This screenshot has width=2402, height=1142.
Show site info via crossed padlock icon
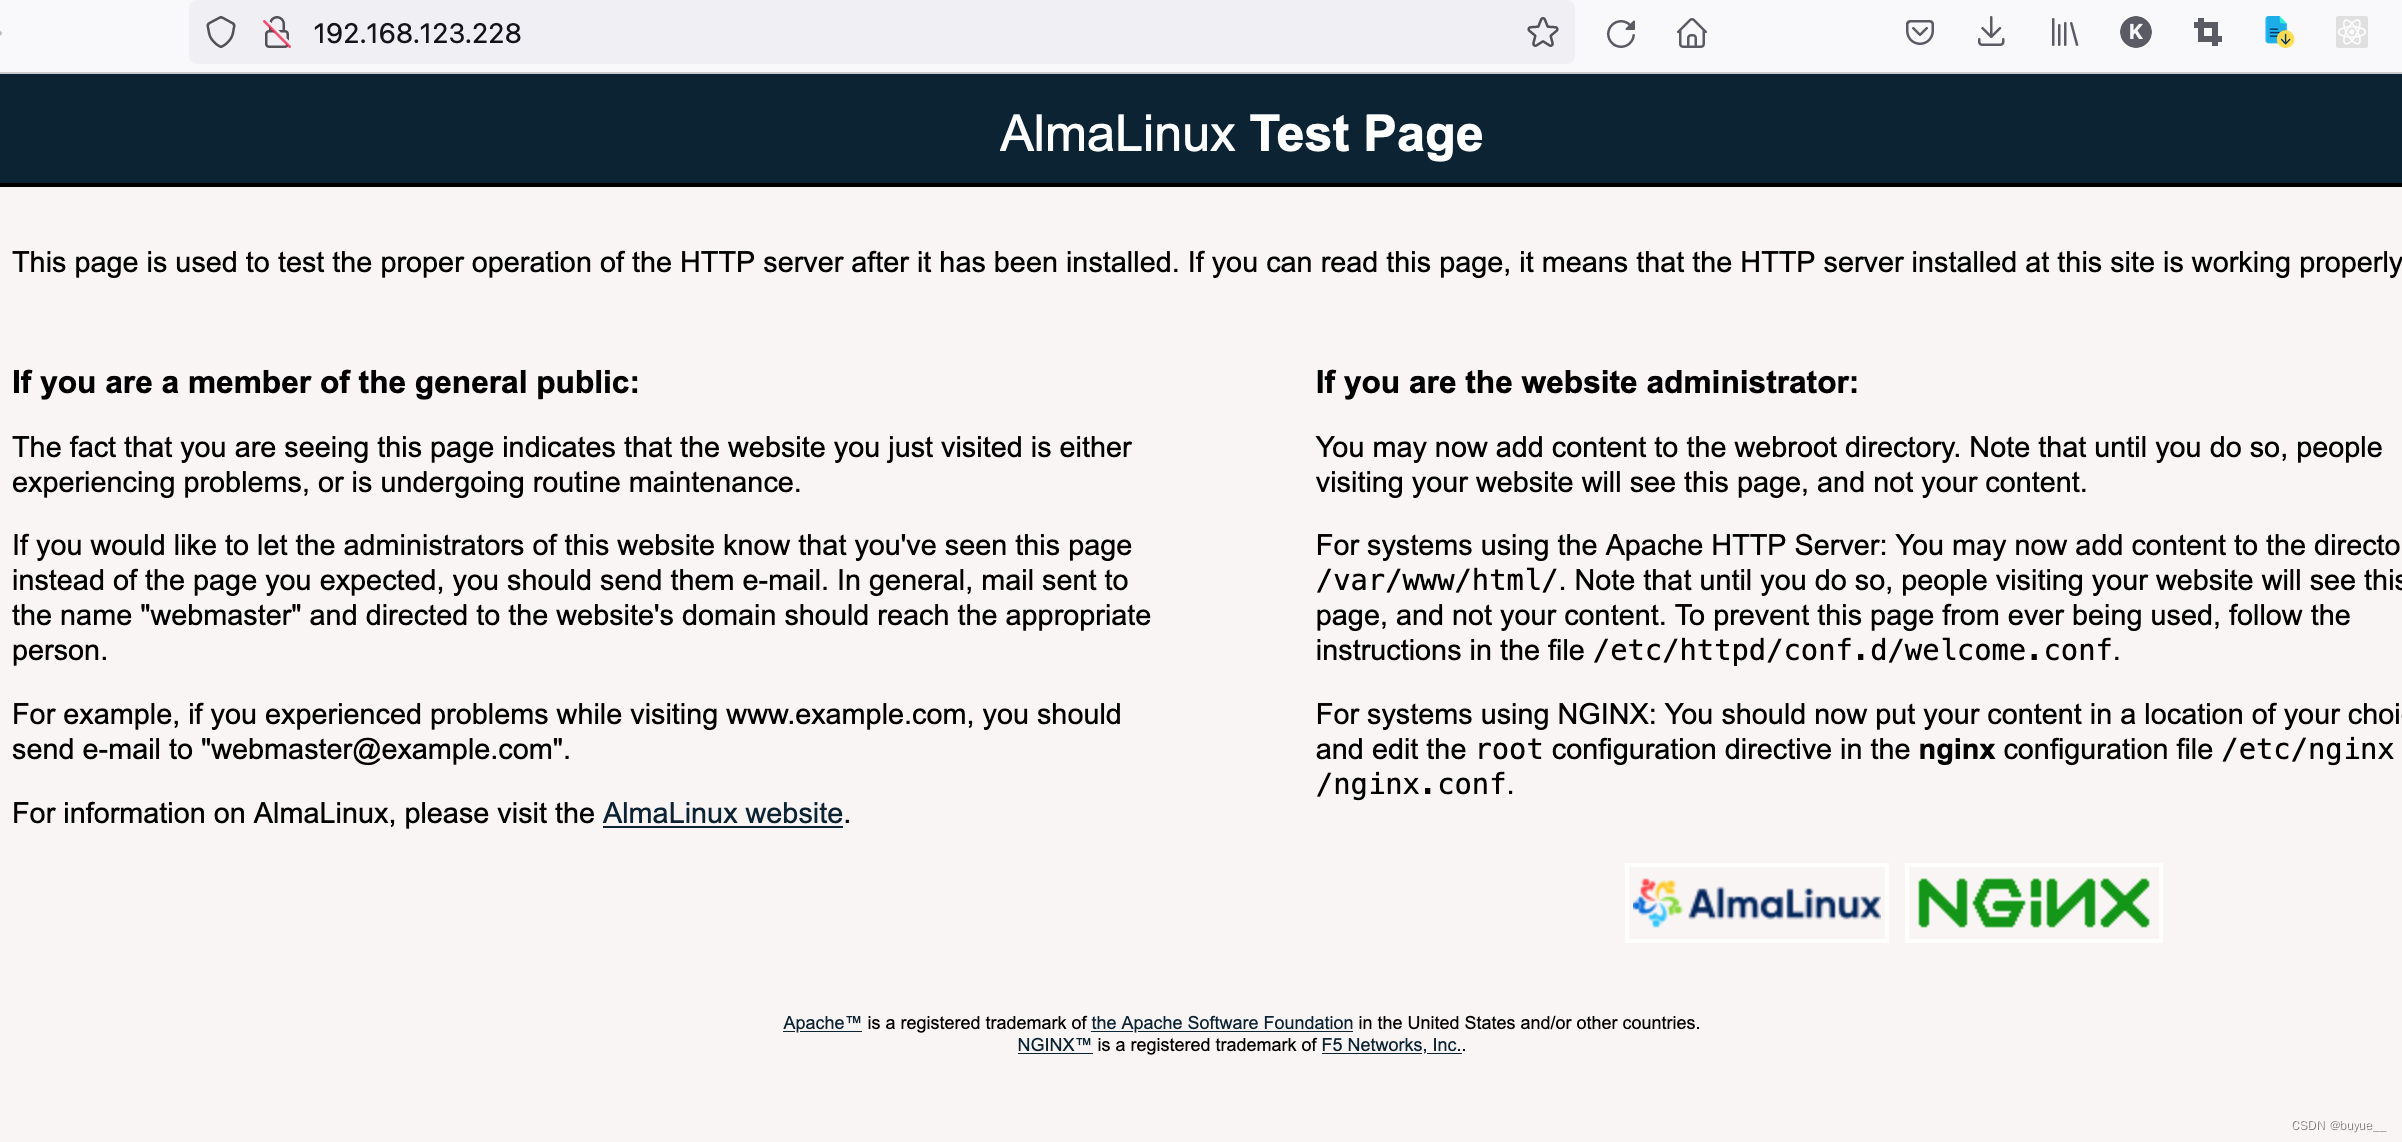[277, 33]
